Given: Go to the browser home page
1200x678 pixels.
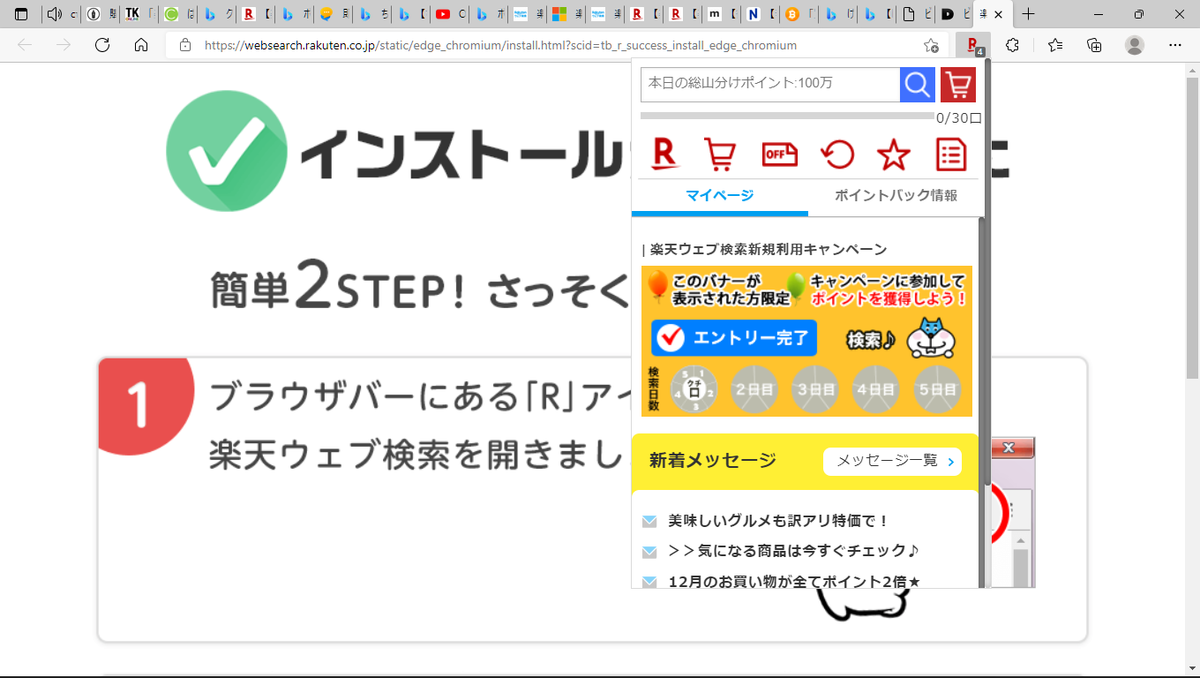Looking at the screenshot, I should click(x=141, y=45).
